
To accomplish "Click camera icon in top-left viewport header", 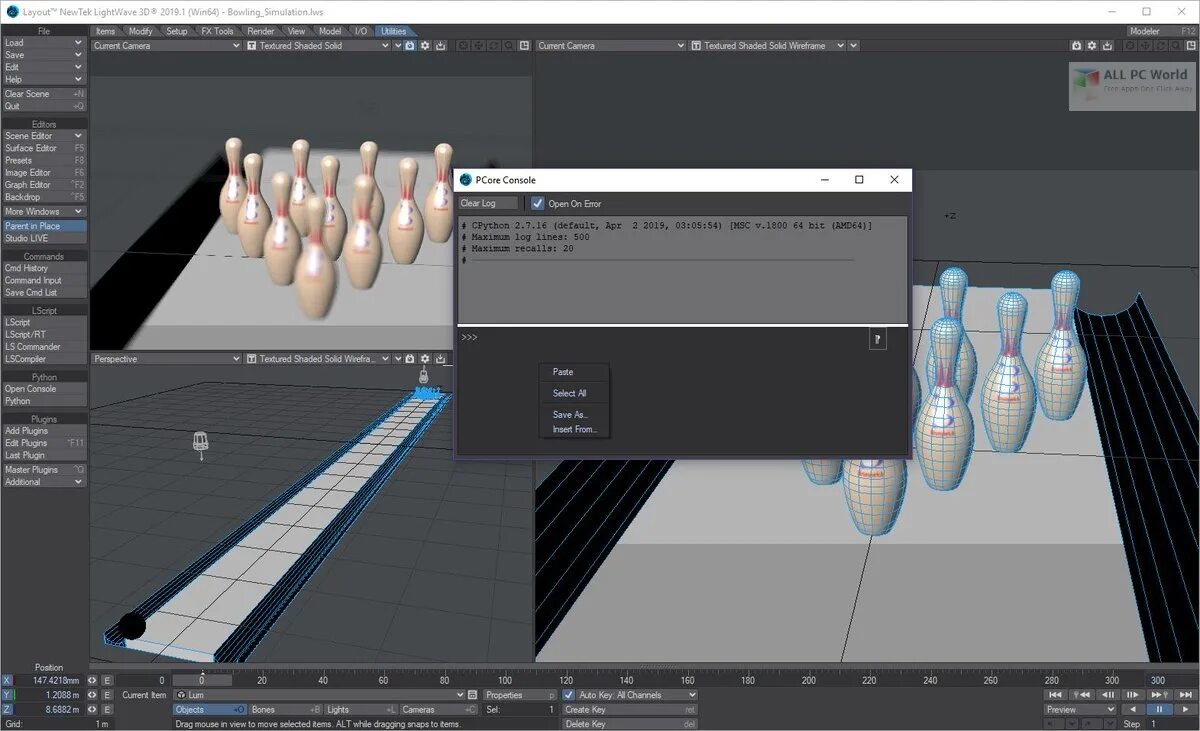I will [x=410, y=46].
